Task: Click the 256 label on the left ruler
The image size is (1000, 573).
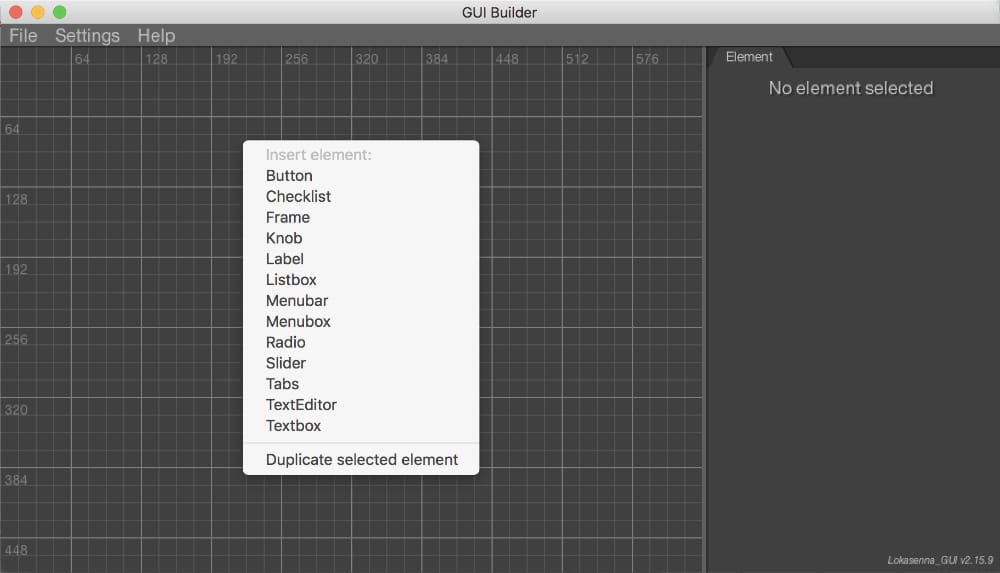Action: pyautogui.click(x=16, y=339)
